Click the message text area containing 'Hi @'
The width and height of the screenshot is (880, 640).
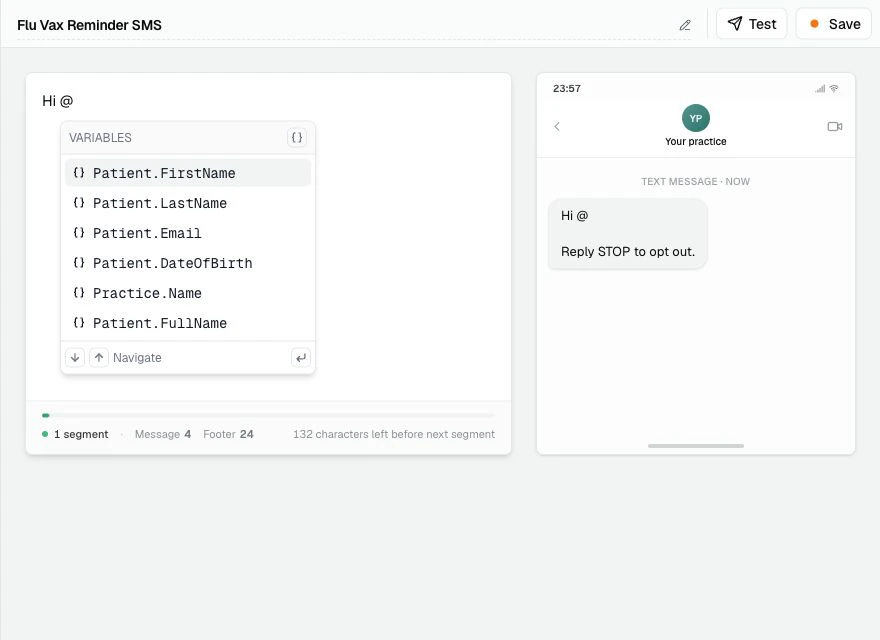(x=268, y=236)
